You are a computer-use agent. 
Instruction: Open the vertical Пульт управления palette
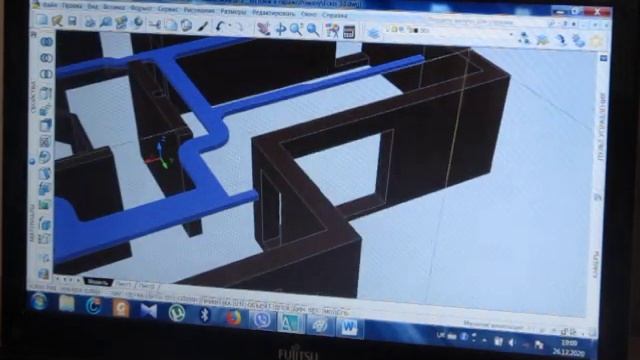click(x=602, y=127)
